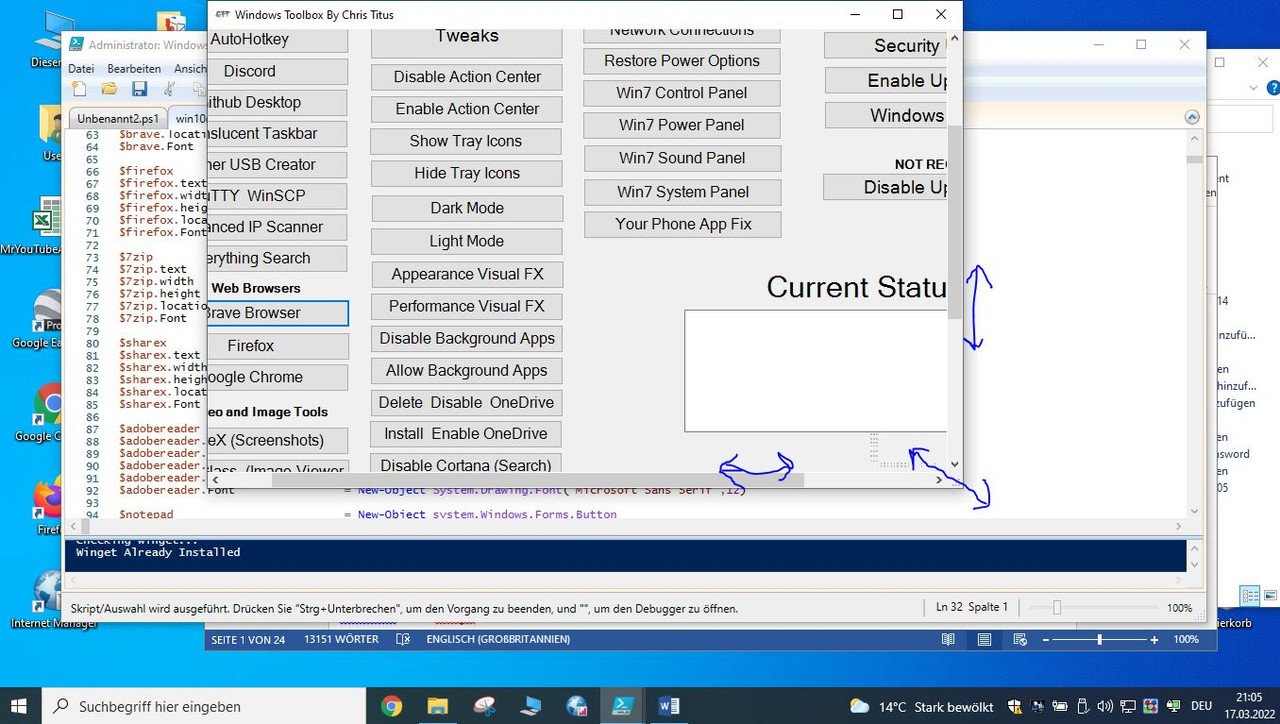Install Discord from the Toolbox
1280x724 pixels.
[x=278, y=71]
